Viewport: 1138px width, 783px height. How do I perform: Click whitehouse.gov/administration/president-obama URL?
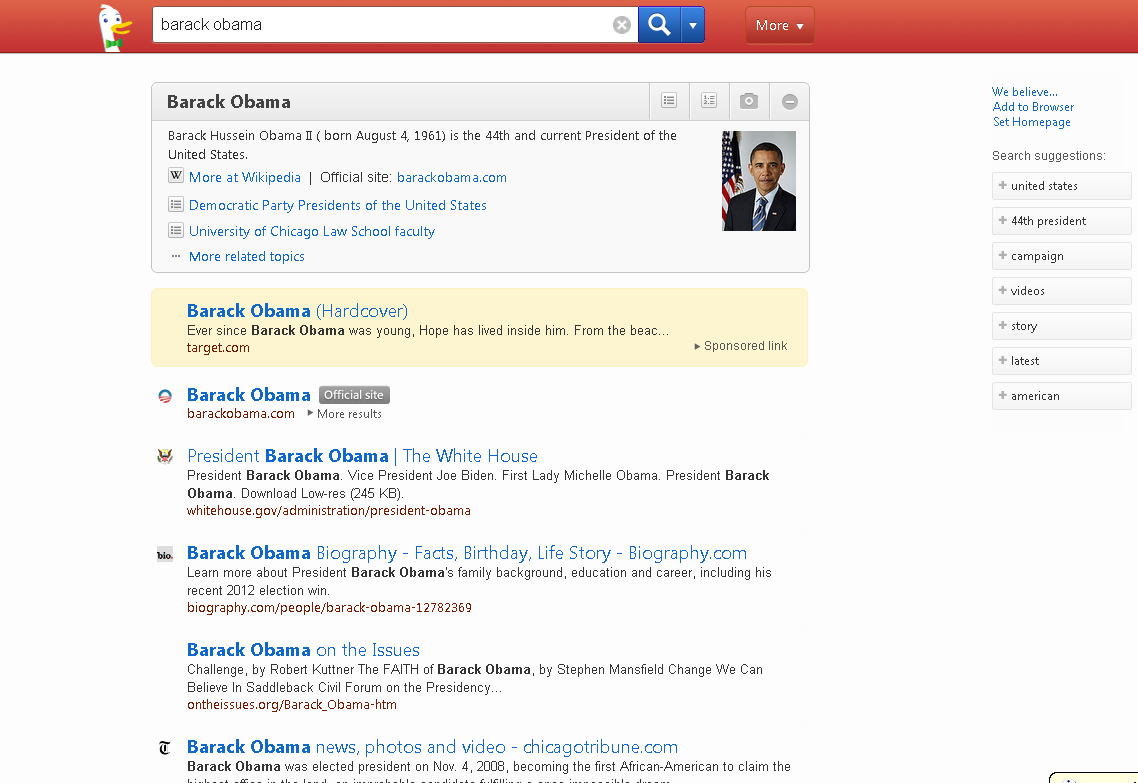pyautogui.click(x=329, y=511)
